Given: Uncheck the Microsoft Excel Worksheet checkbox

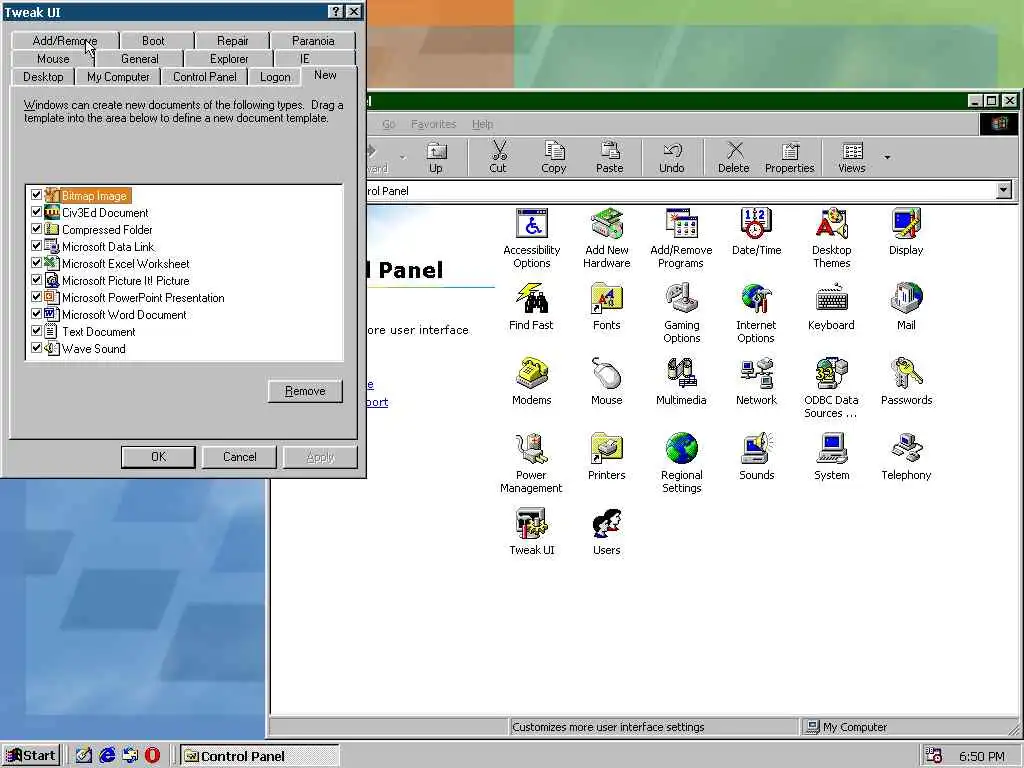Looking at the screenshot, I should (37, 263).
